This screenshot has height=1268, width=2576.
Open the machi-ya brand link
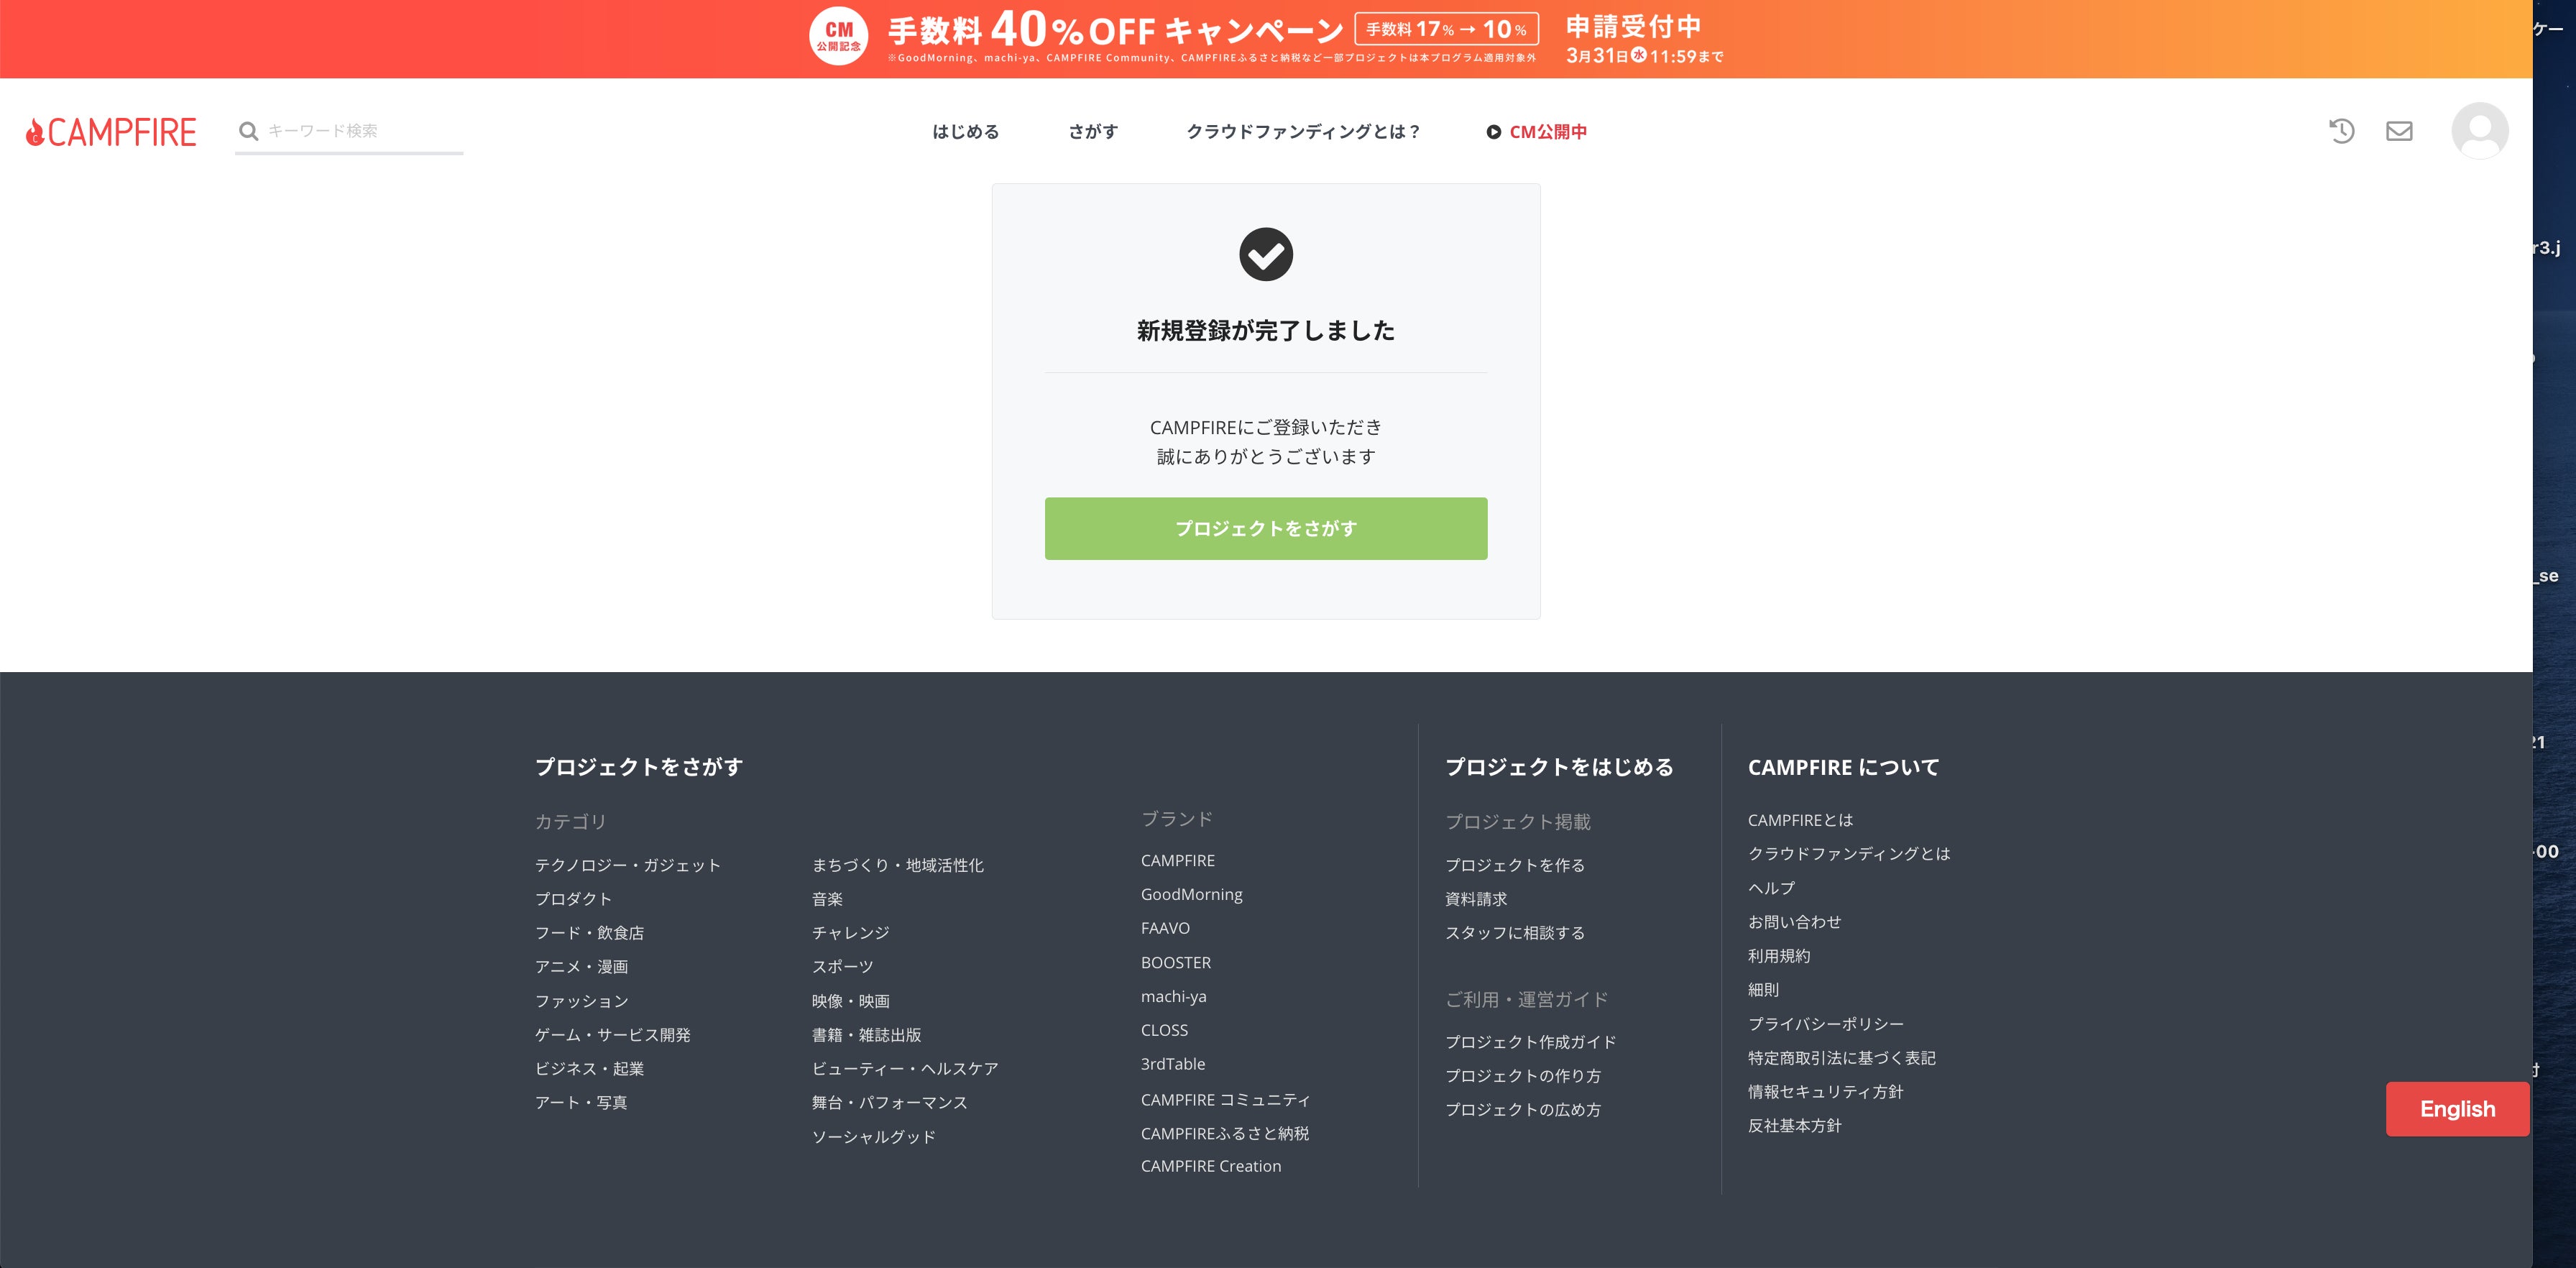point(1173,996)
